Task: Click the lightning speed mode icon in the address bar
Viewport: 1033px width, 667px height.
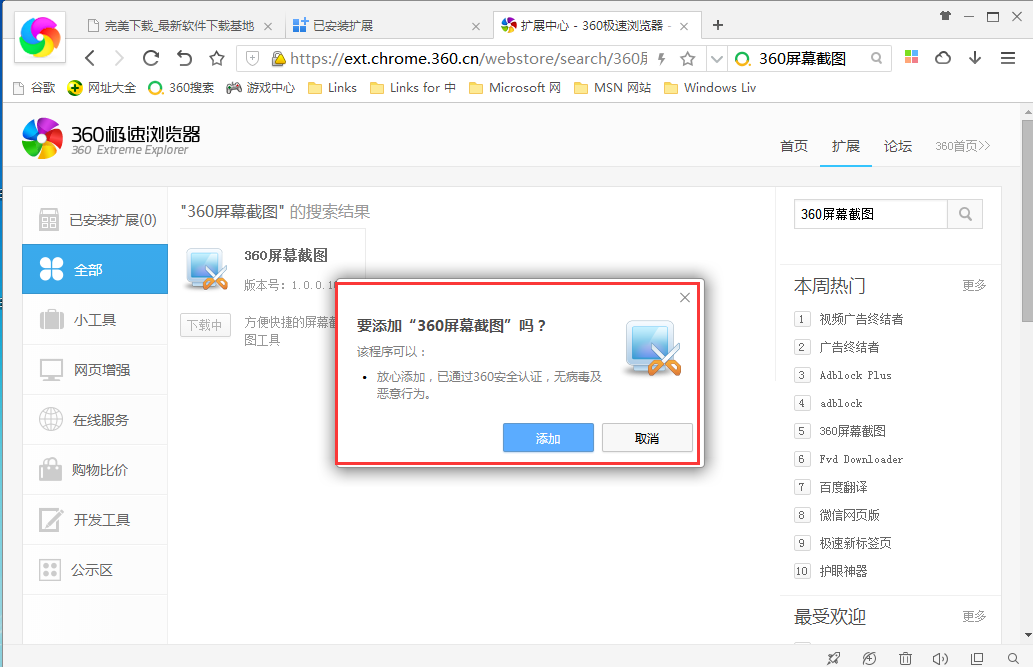Action: click(x=661, y=59)
